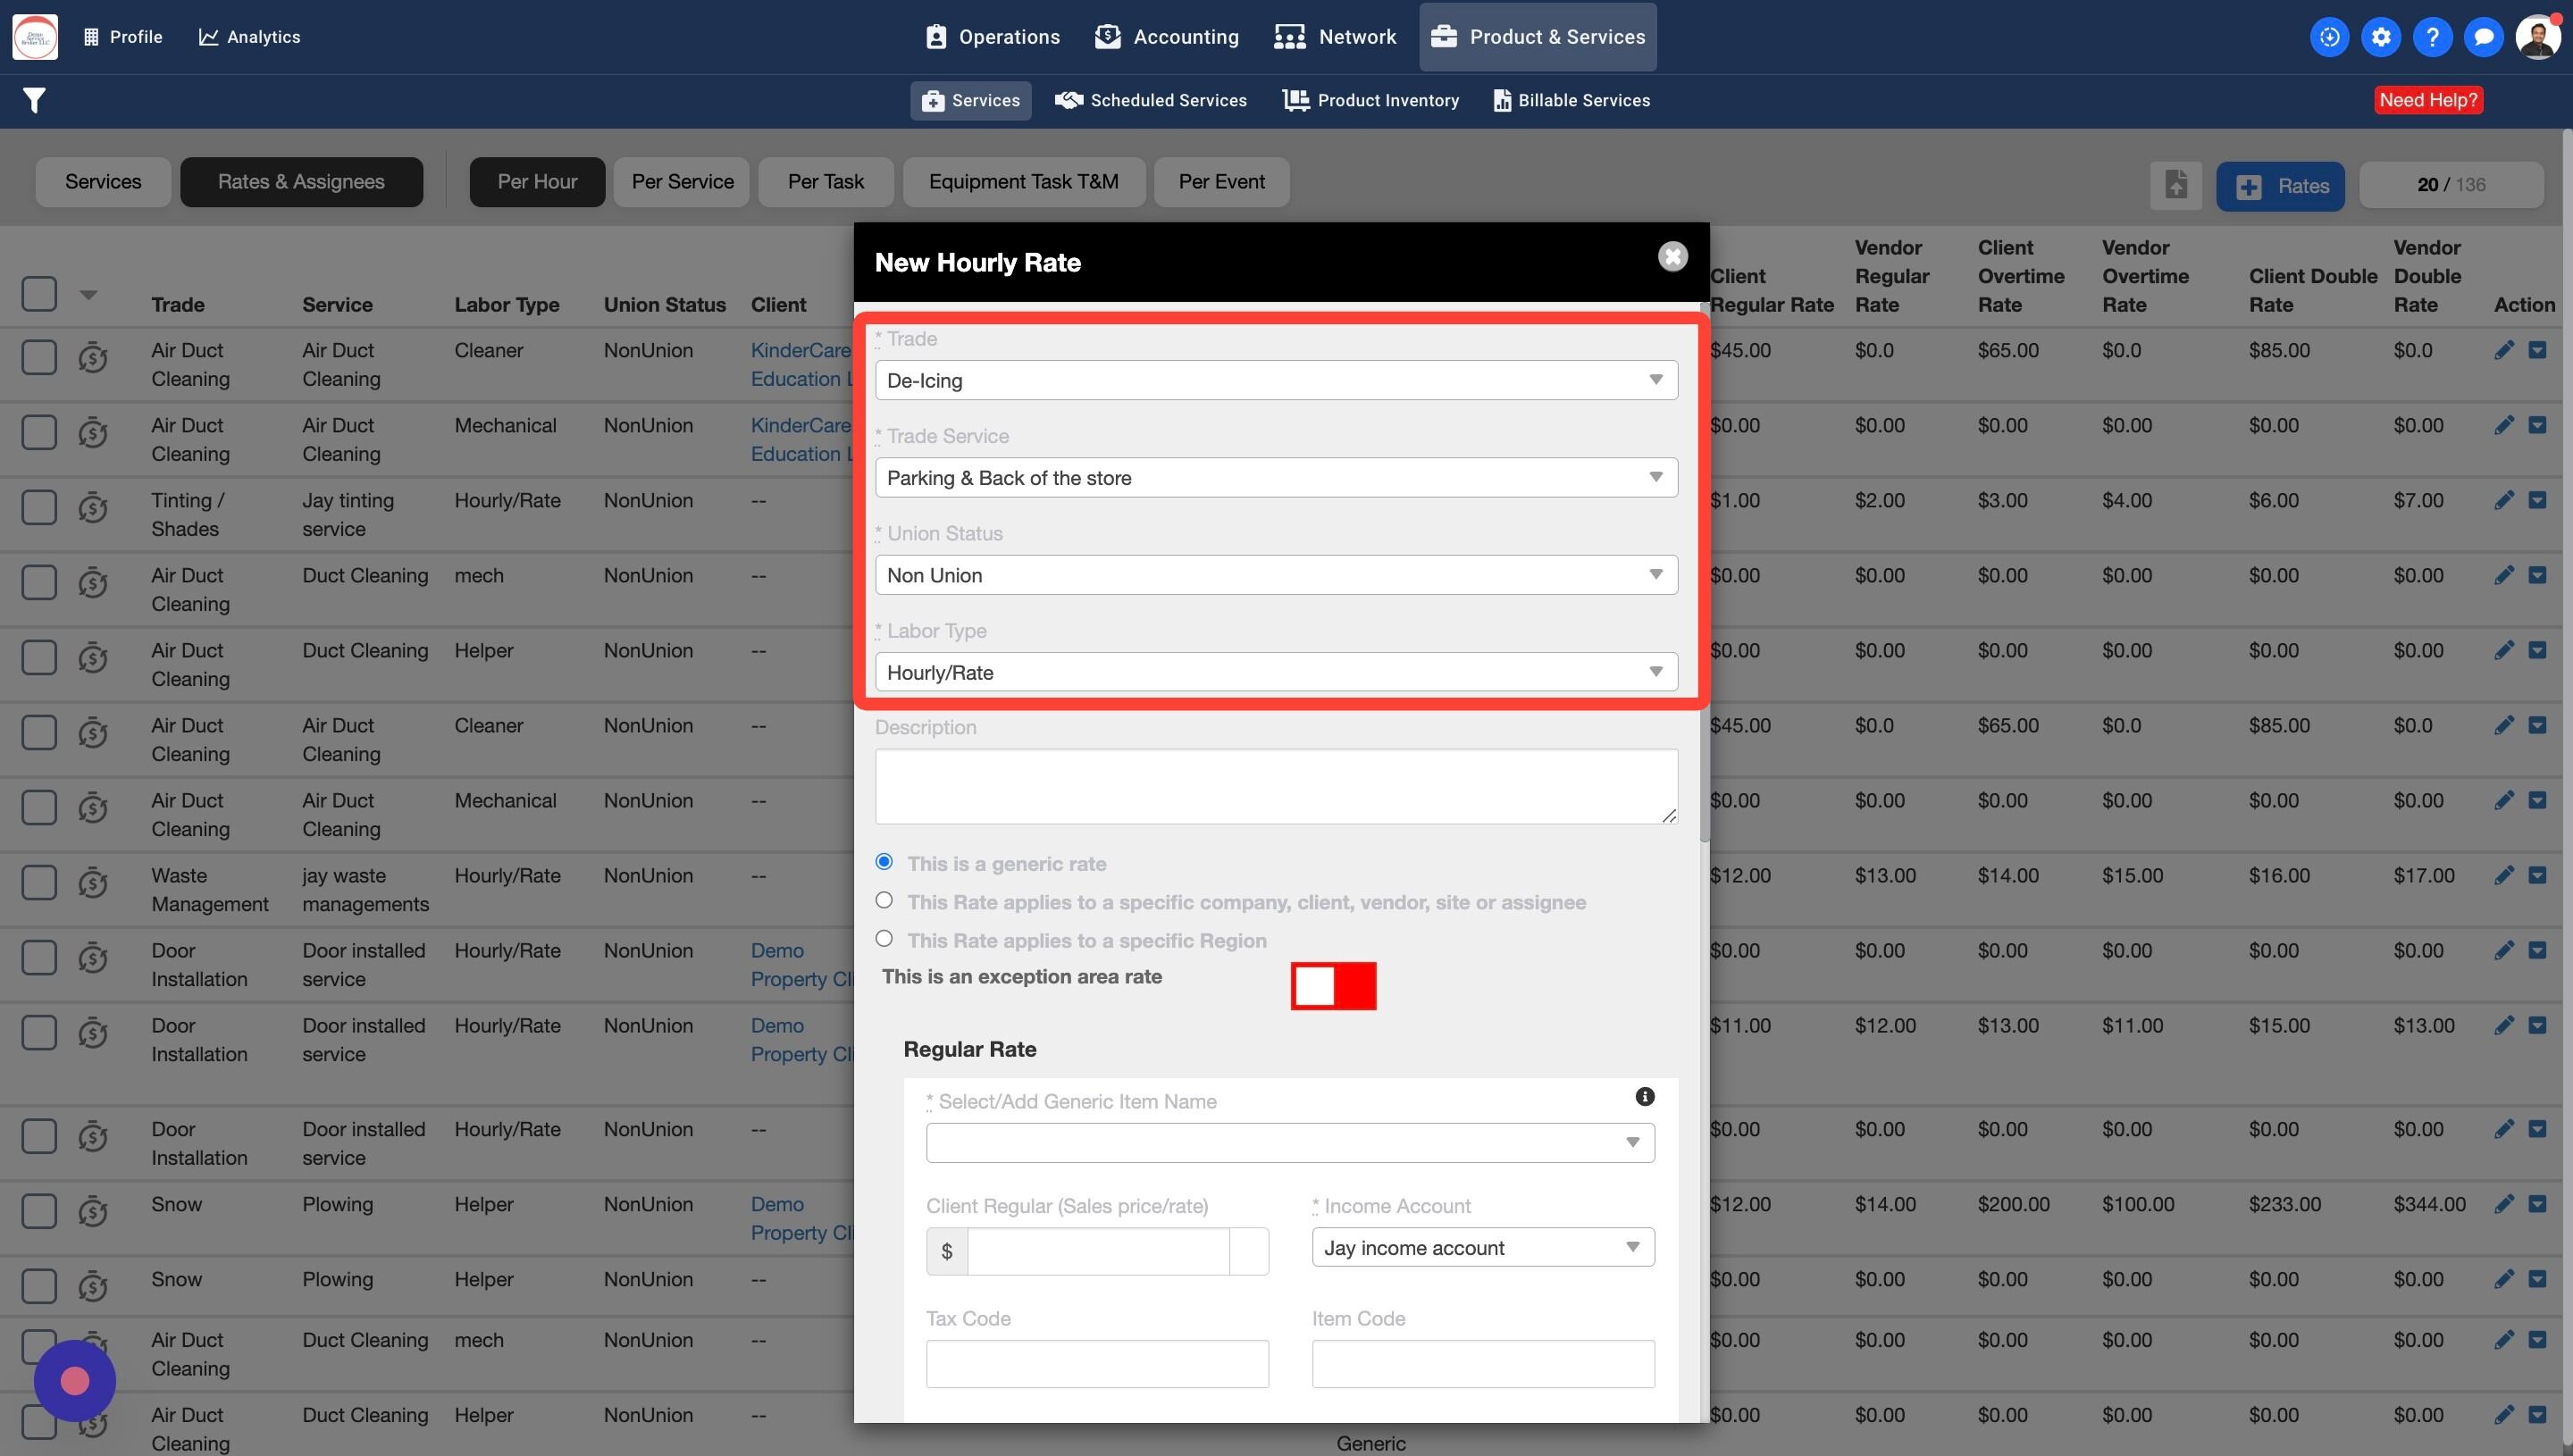Click the info icon in Regular Rate
The height and width of the screenshot is (1456, 2573).
coord(1644,1096)
